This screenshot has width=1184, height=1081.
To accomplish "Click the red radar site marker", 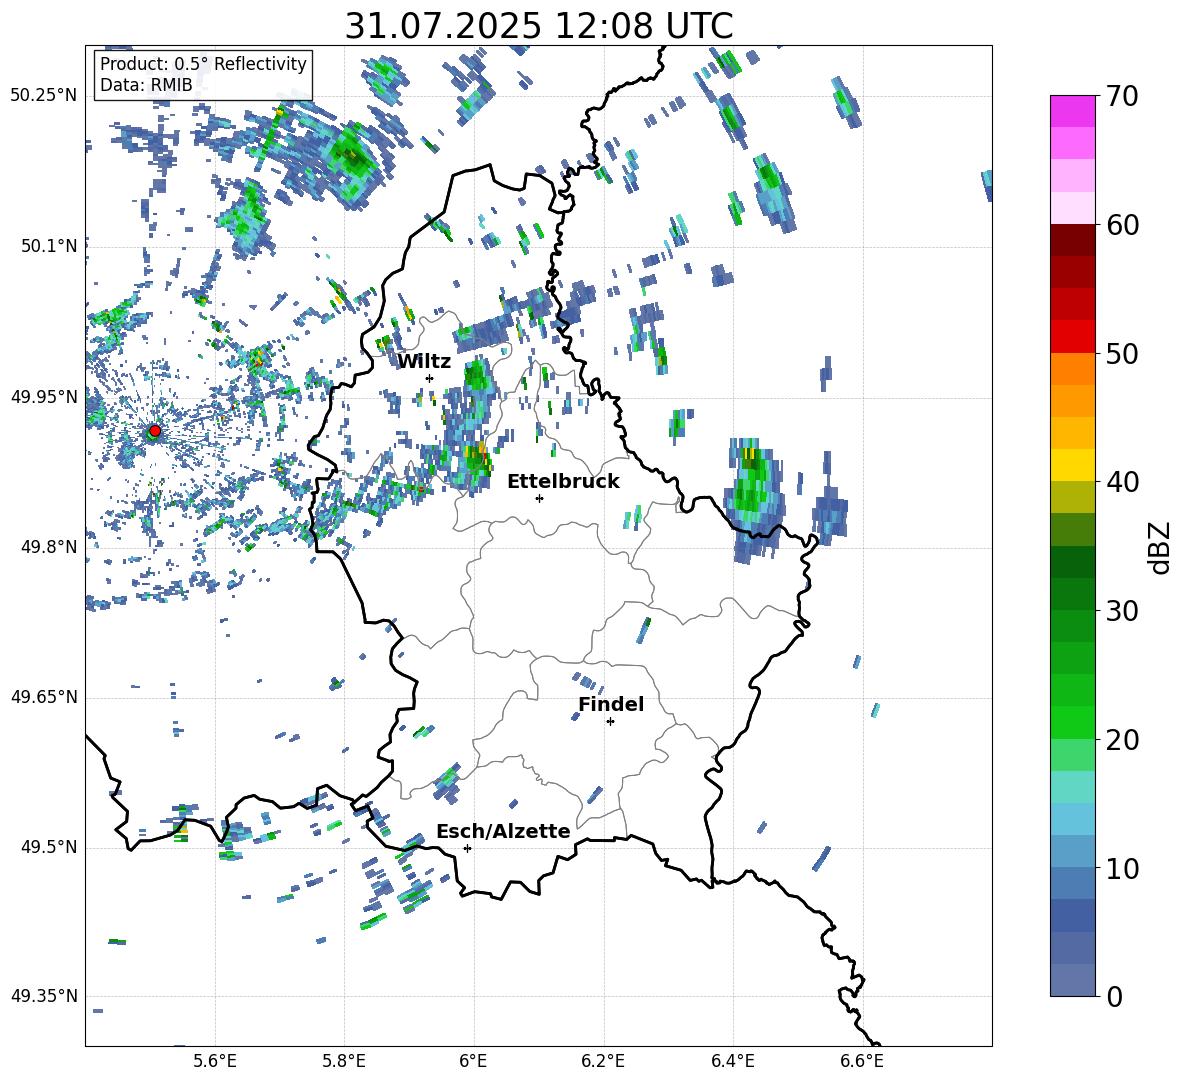I will tap(155, 431).
